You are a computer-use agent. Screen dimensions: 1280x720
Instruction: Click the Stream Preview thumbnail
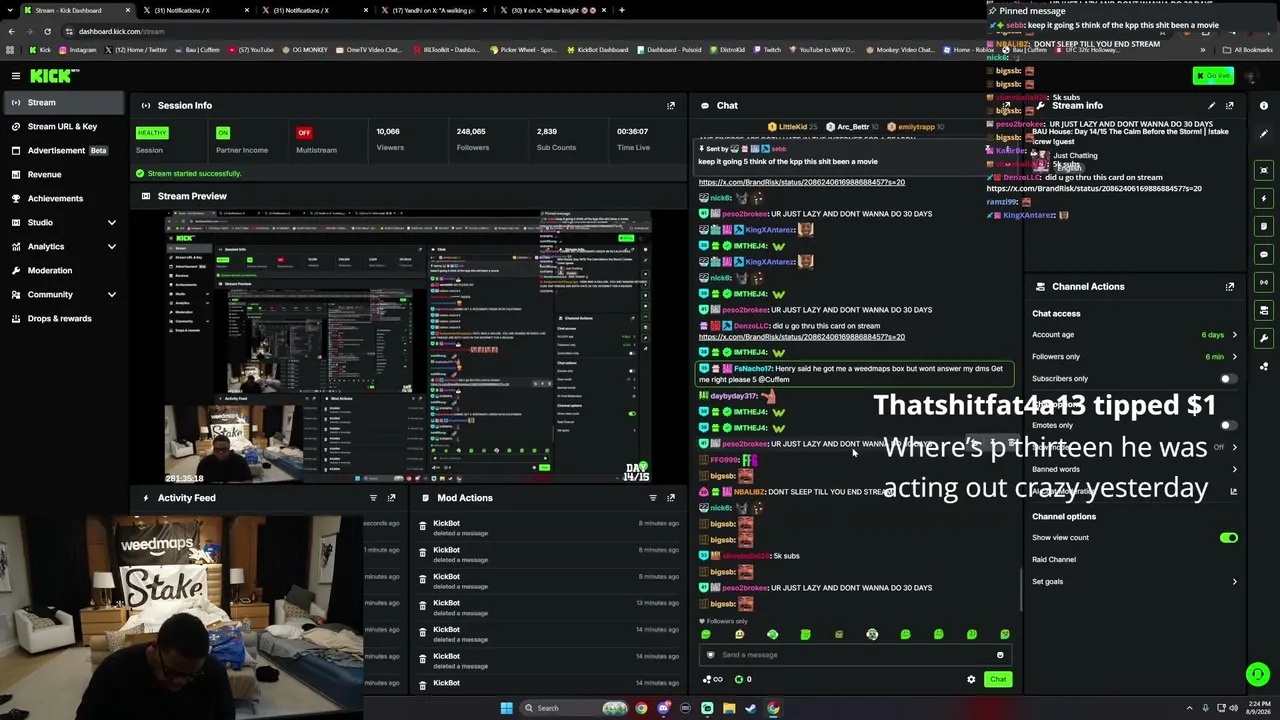pos(408,347)
